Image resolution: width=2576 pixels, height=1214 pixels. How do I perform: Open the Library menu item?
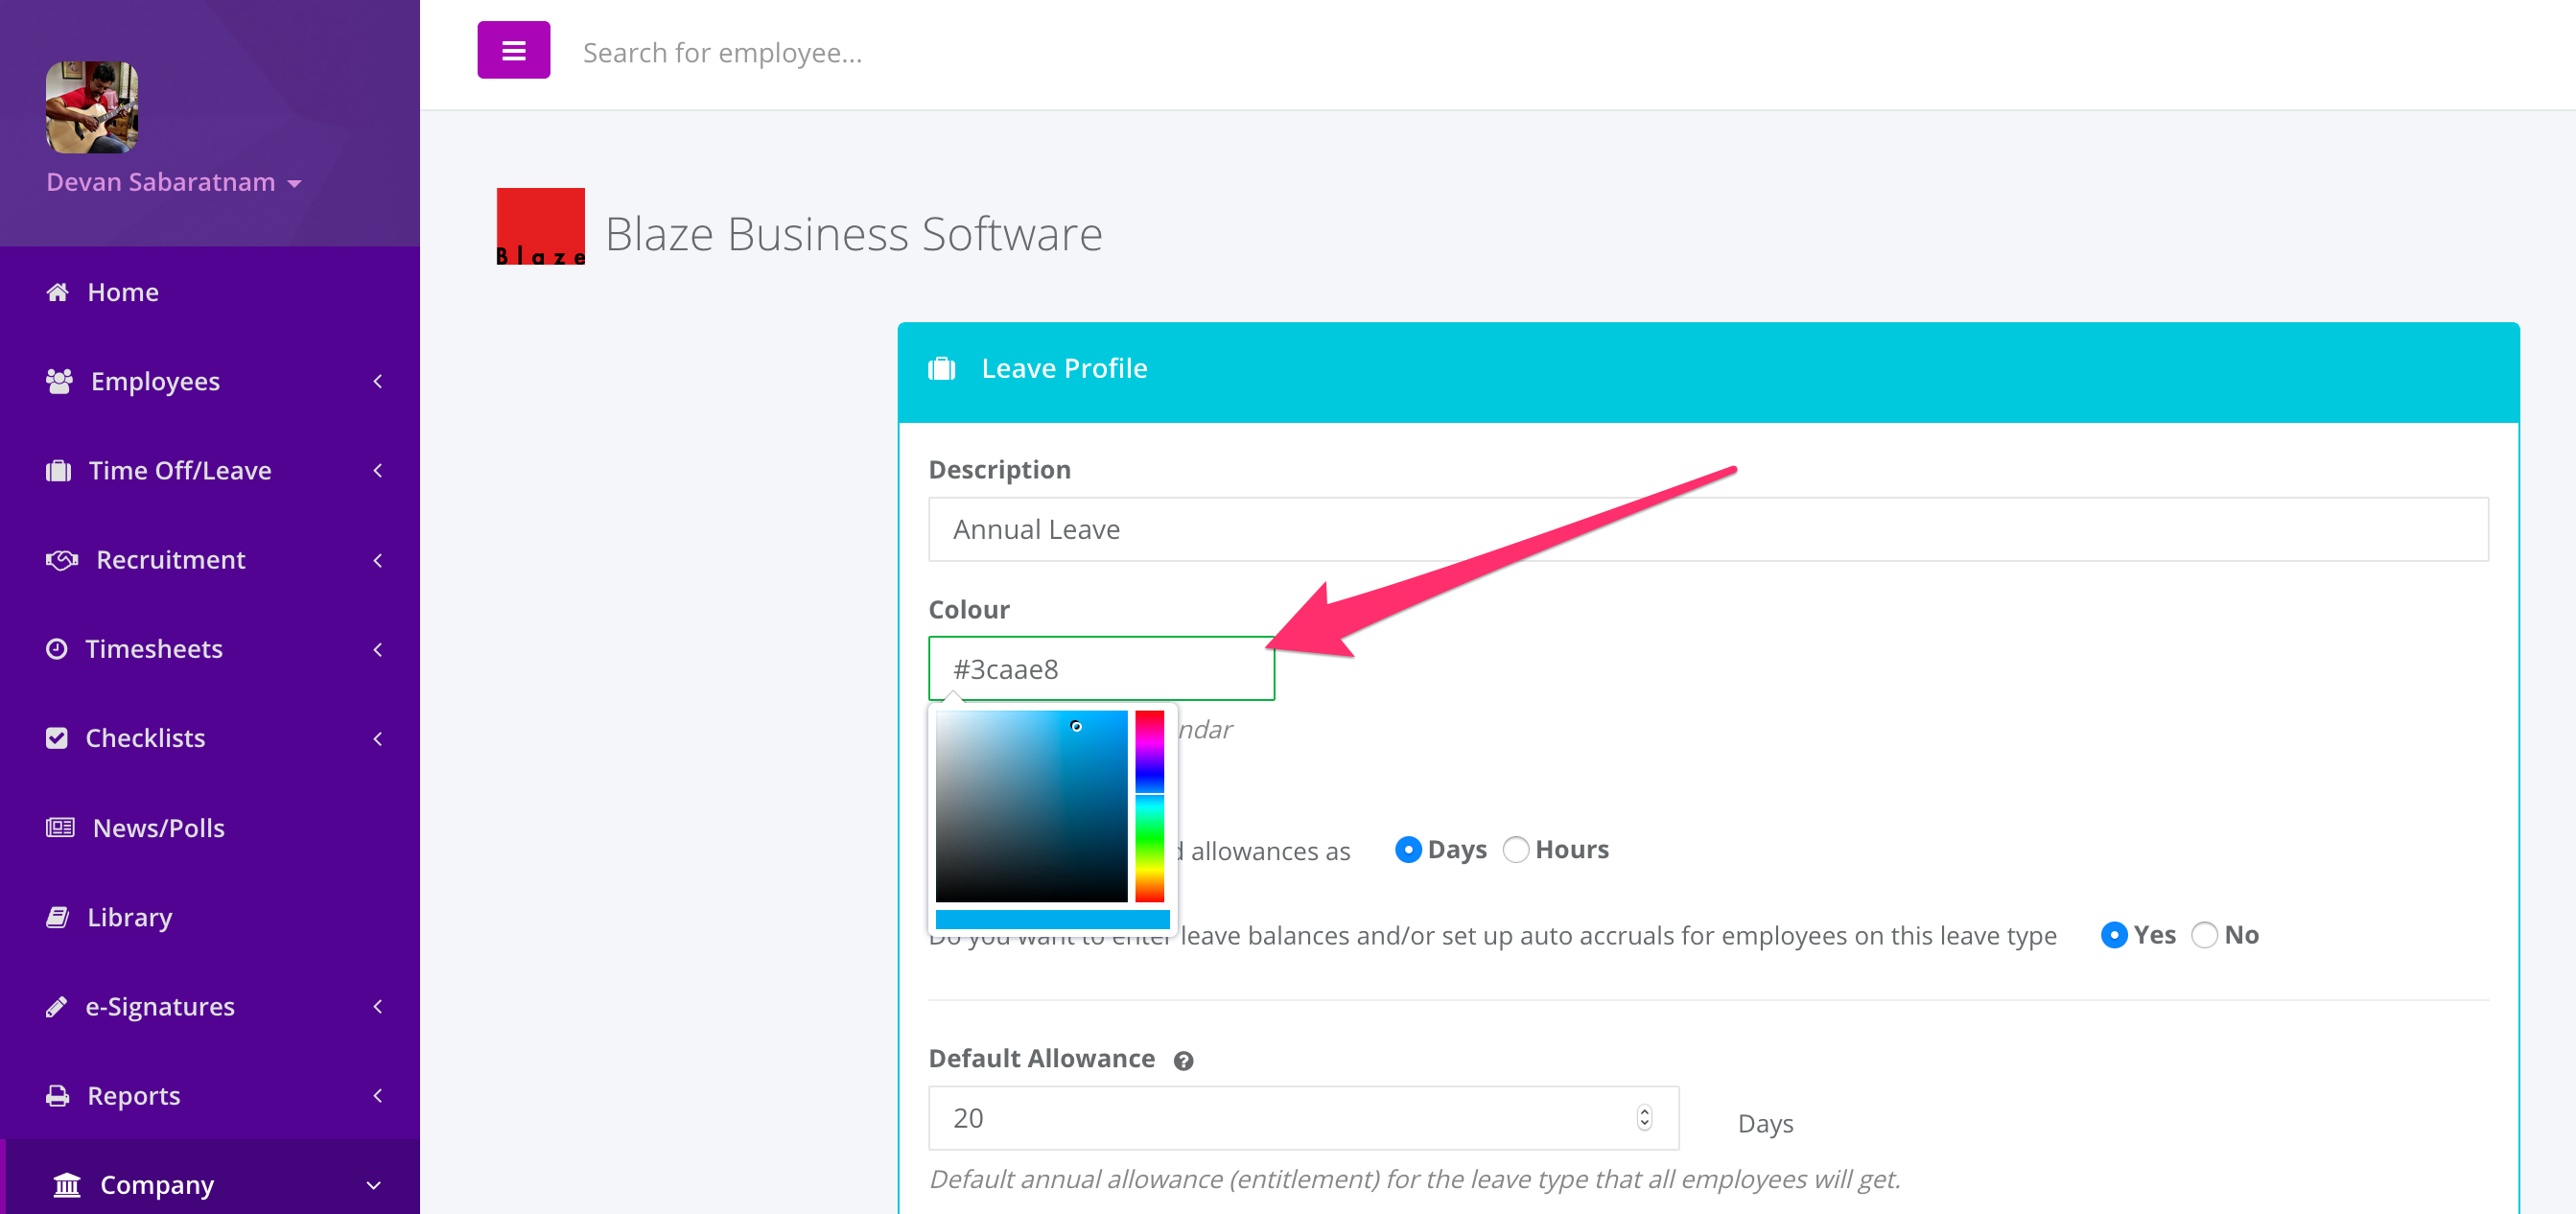click(210, 916)
